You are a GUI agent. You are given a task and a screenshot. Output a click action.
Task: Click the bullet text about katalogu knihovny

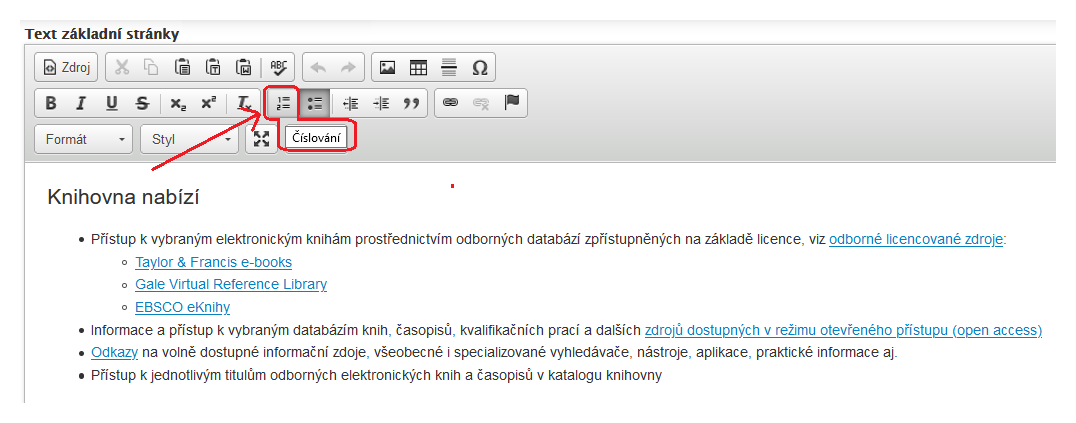pos(377,376)
